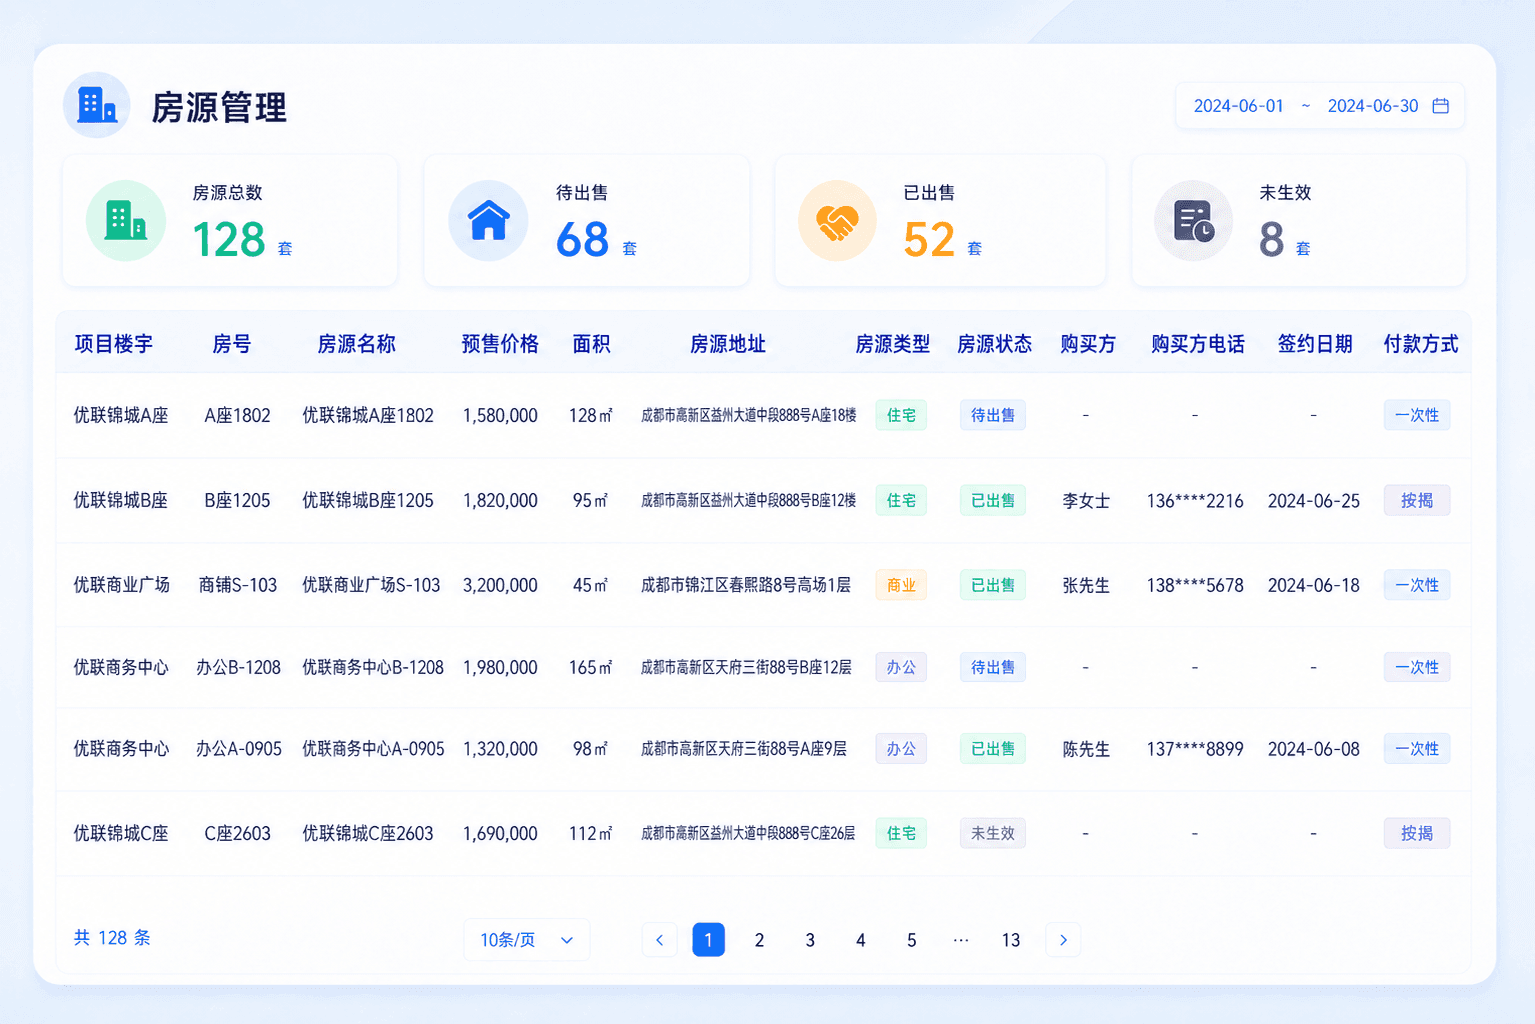The height and width of the screenshot is (1024, 1535).
Task: Click 已出售 status in 商铺S-103 row
Action: point(993,585)
